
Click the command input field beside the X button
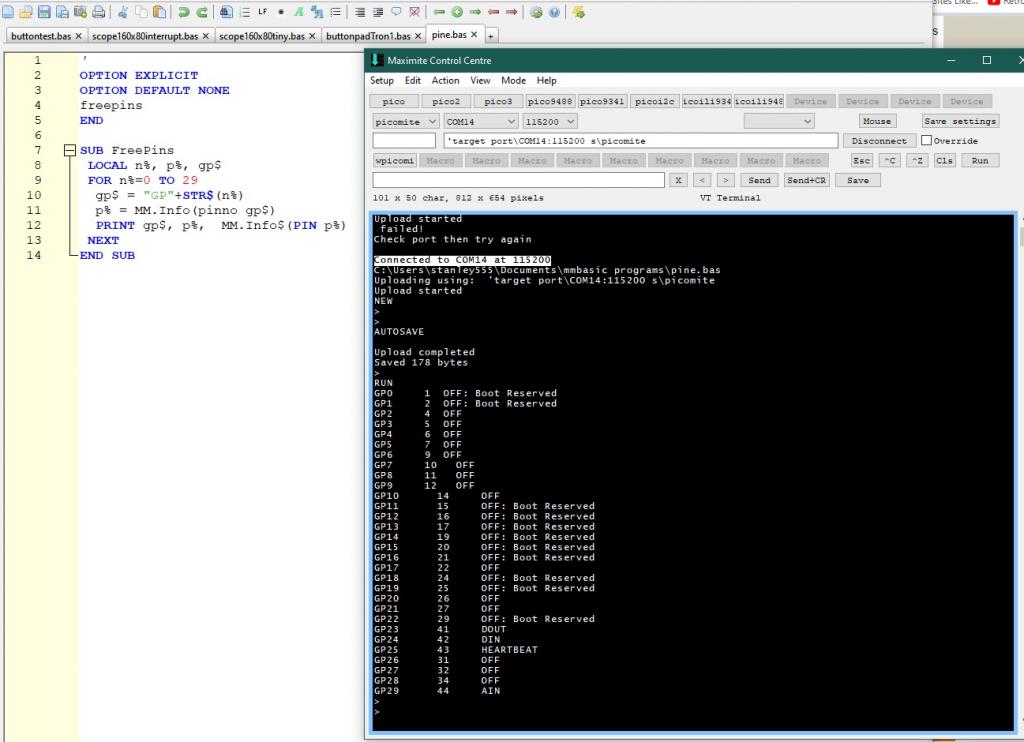(518, 180)
